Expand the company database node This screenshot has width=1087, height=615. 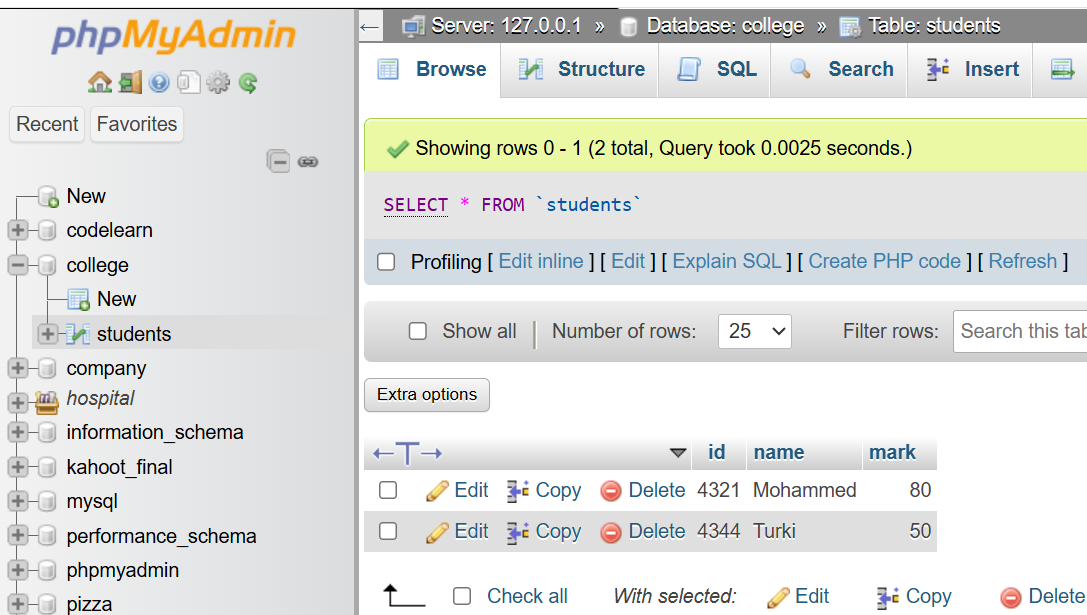[x=18, y=367]
